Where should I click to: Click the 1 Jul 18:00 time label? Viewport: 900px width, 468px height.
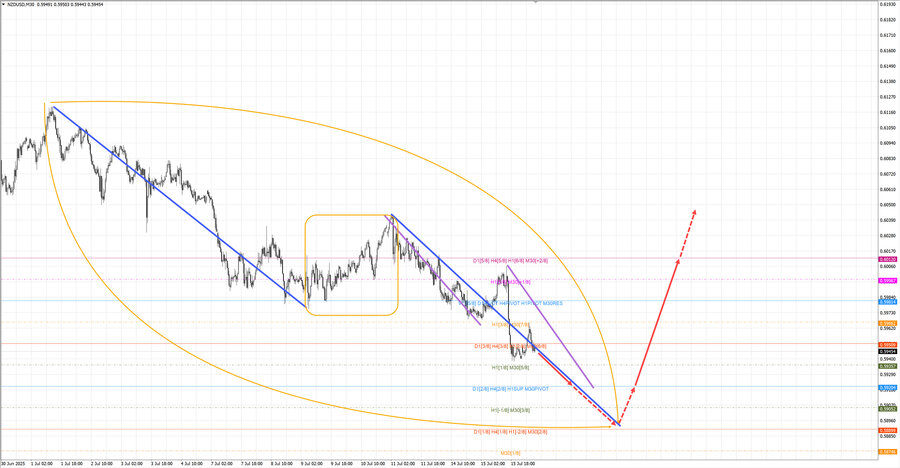pyautogui.click(x=72, y=463)
